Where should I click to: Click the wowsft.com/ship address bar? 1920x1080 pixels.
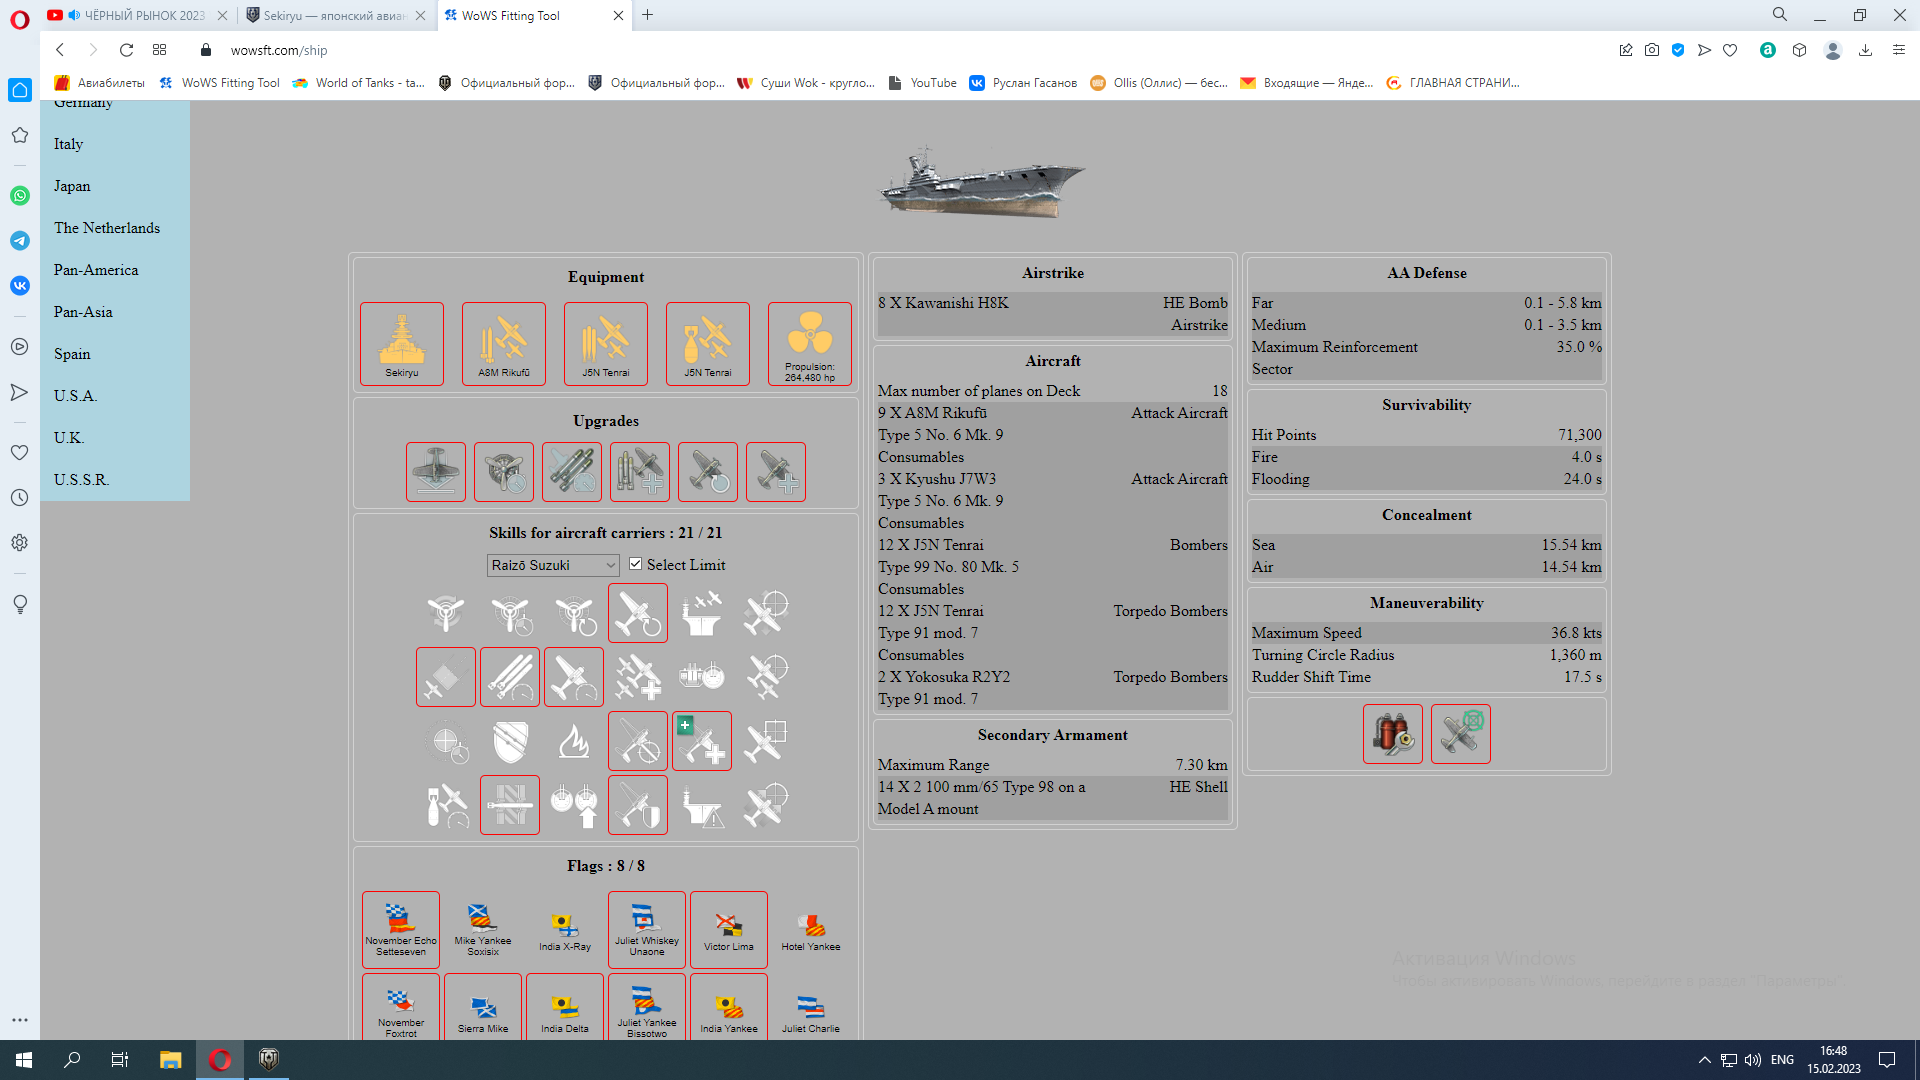(x=279, y=50)
